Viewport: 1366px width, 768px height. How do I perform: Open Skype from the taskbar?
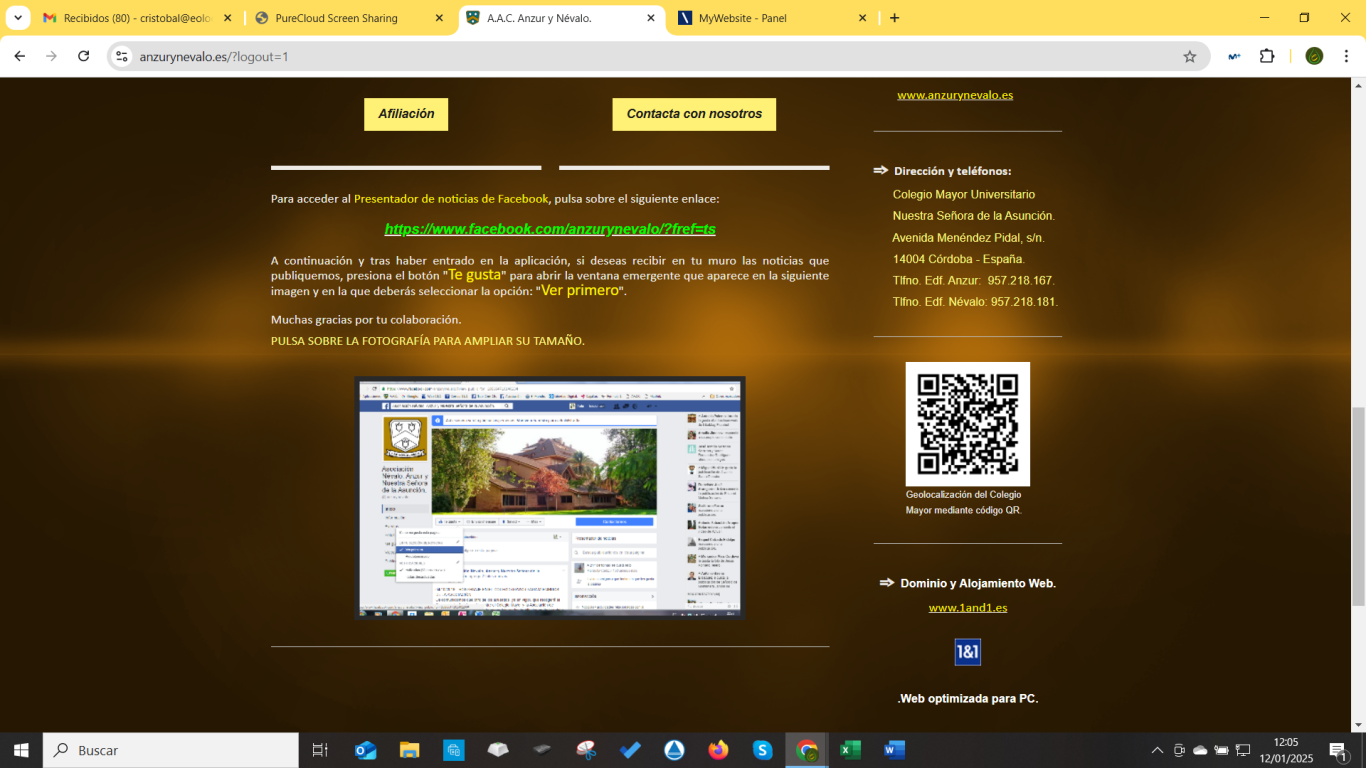[x=762, y=750]
